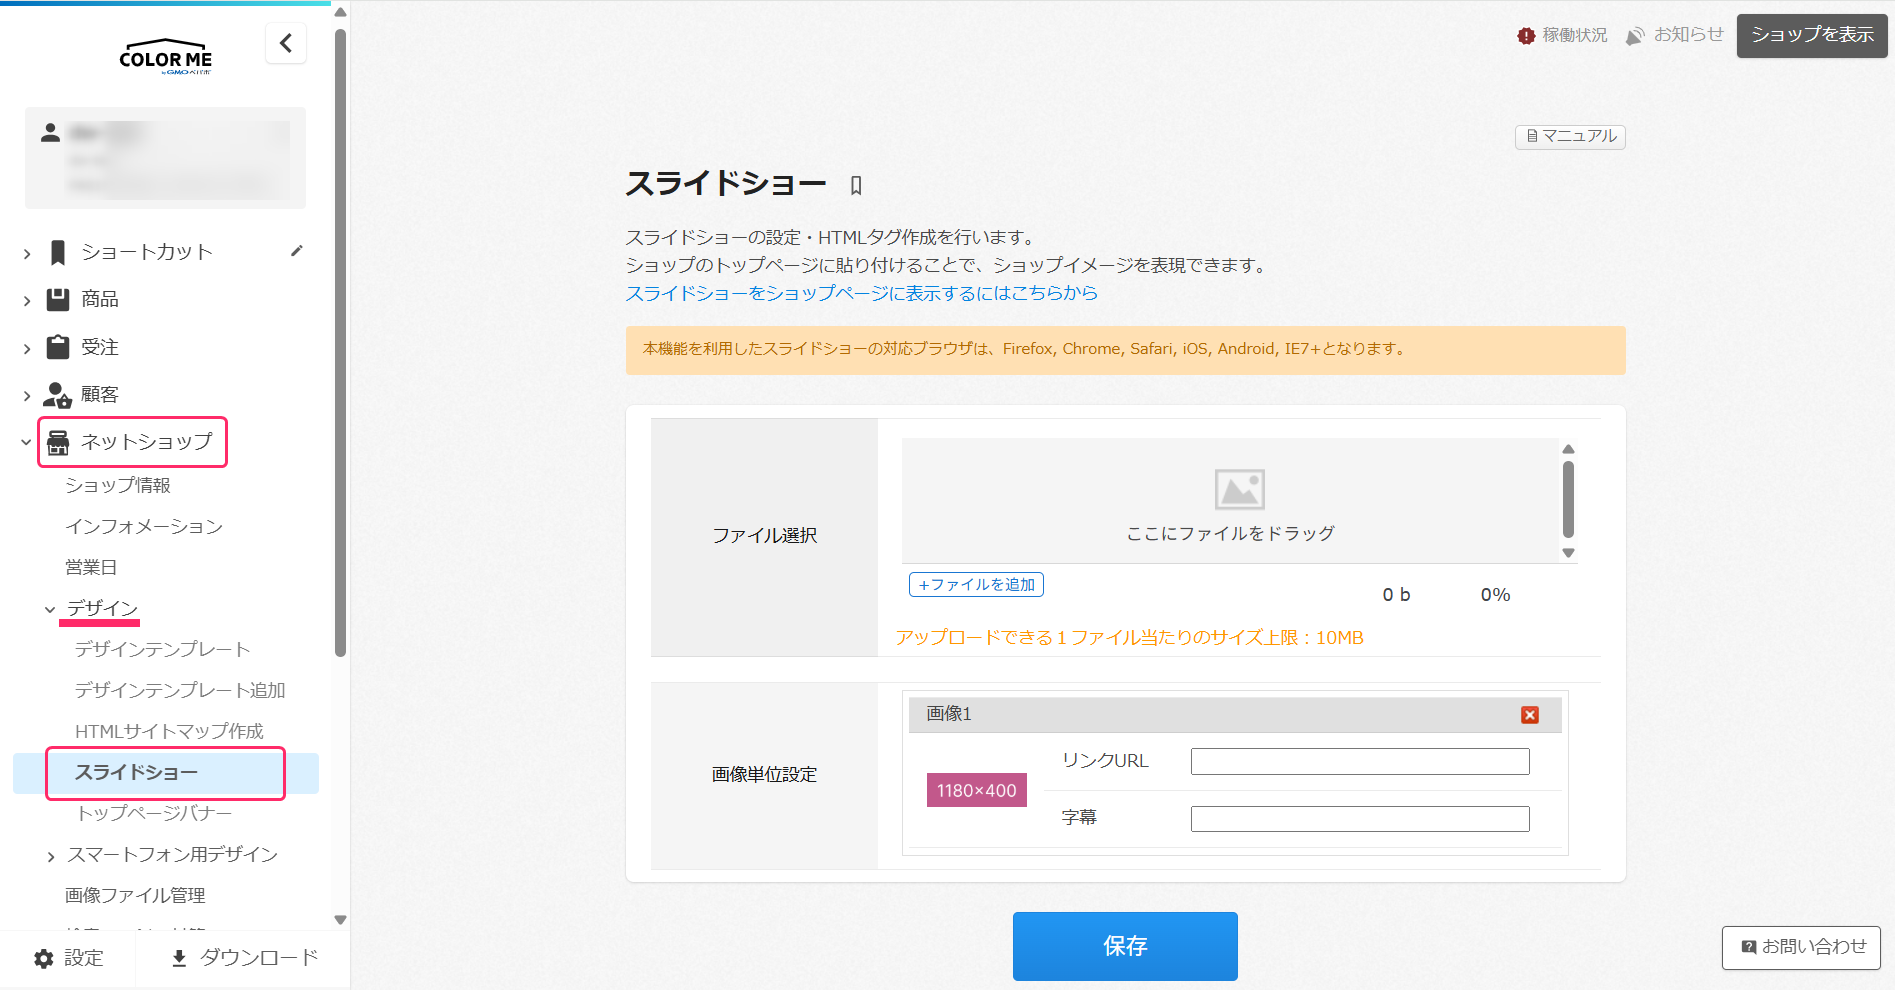Click the COLOR ME logo

(x=165, y=58)
